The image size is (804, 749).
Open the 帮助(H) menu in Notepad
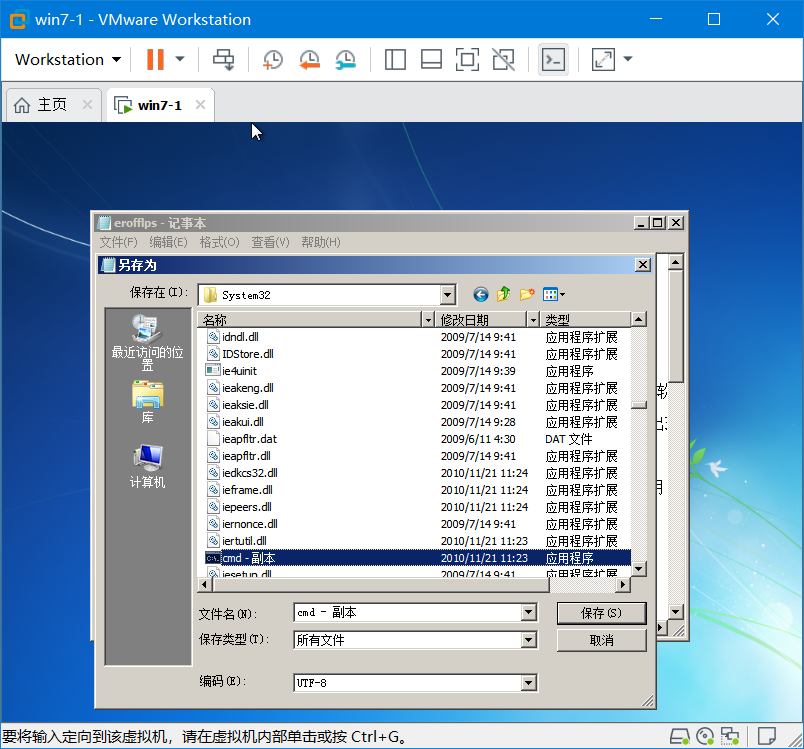click(x=320, y=242)
